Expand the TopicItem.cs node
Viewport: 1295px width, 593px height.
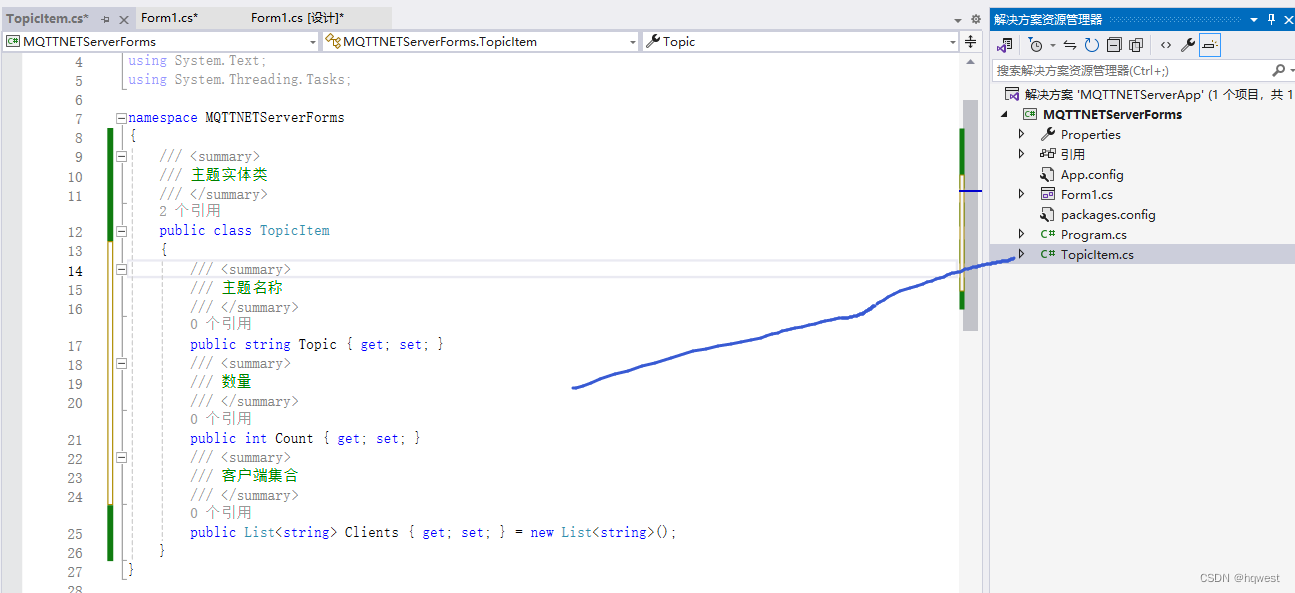pos(1021,254)
